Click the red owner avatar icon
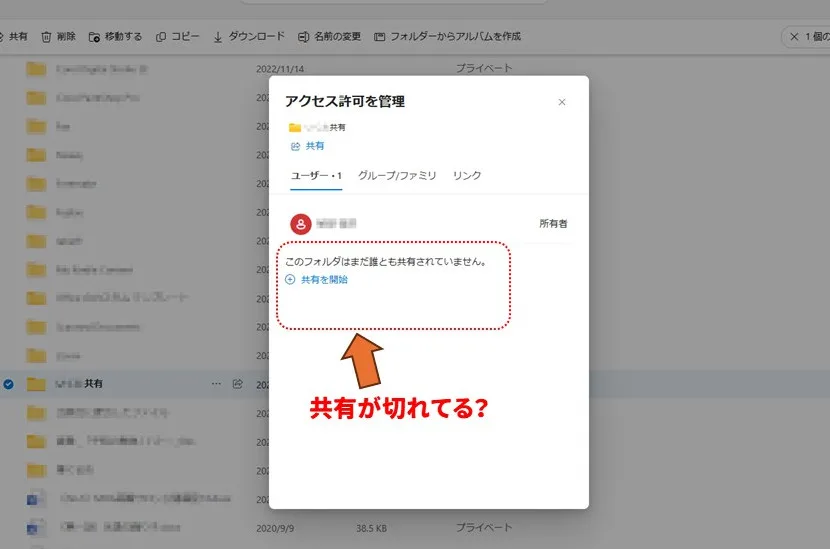Image resolution: width=830 pixels, height=549 pixels. tap(301, 224)
